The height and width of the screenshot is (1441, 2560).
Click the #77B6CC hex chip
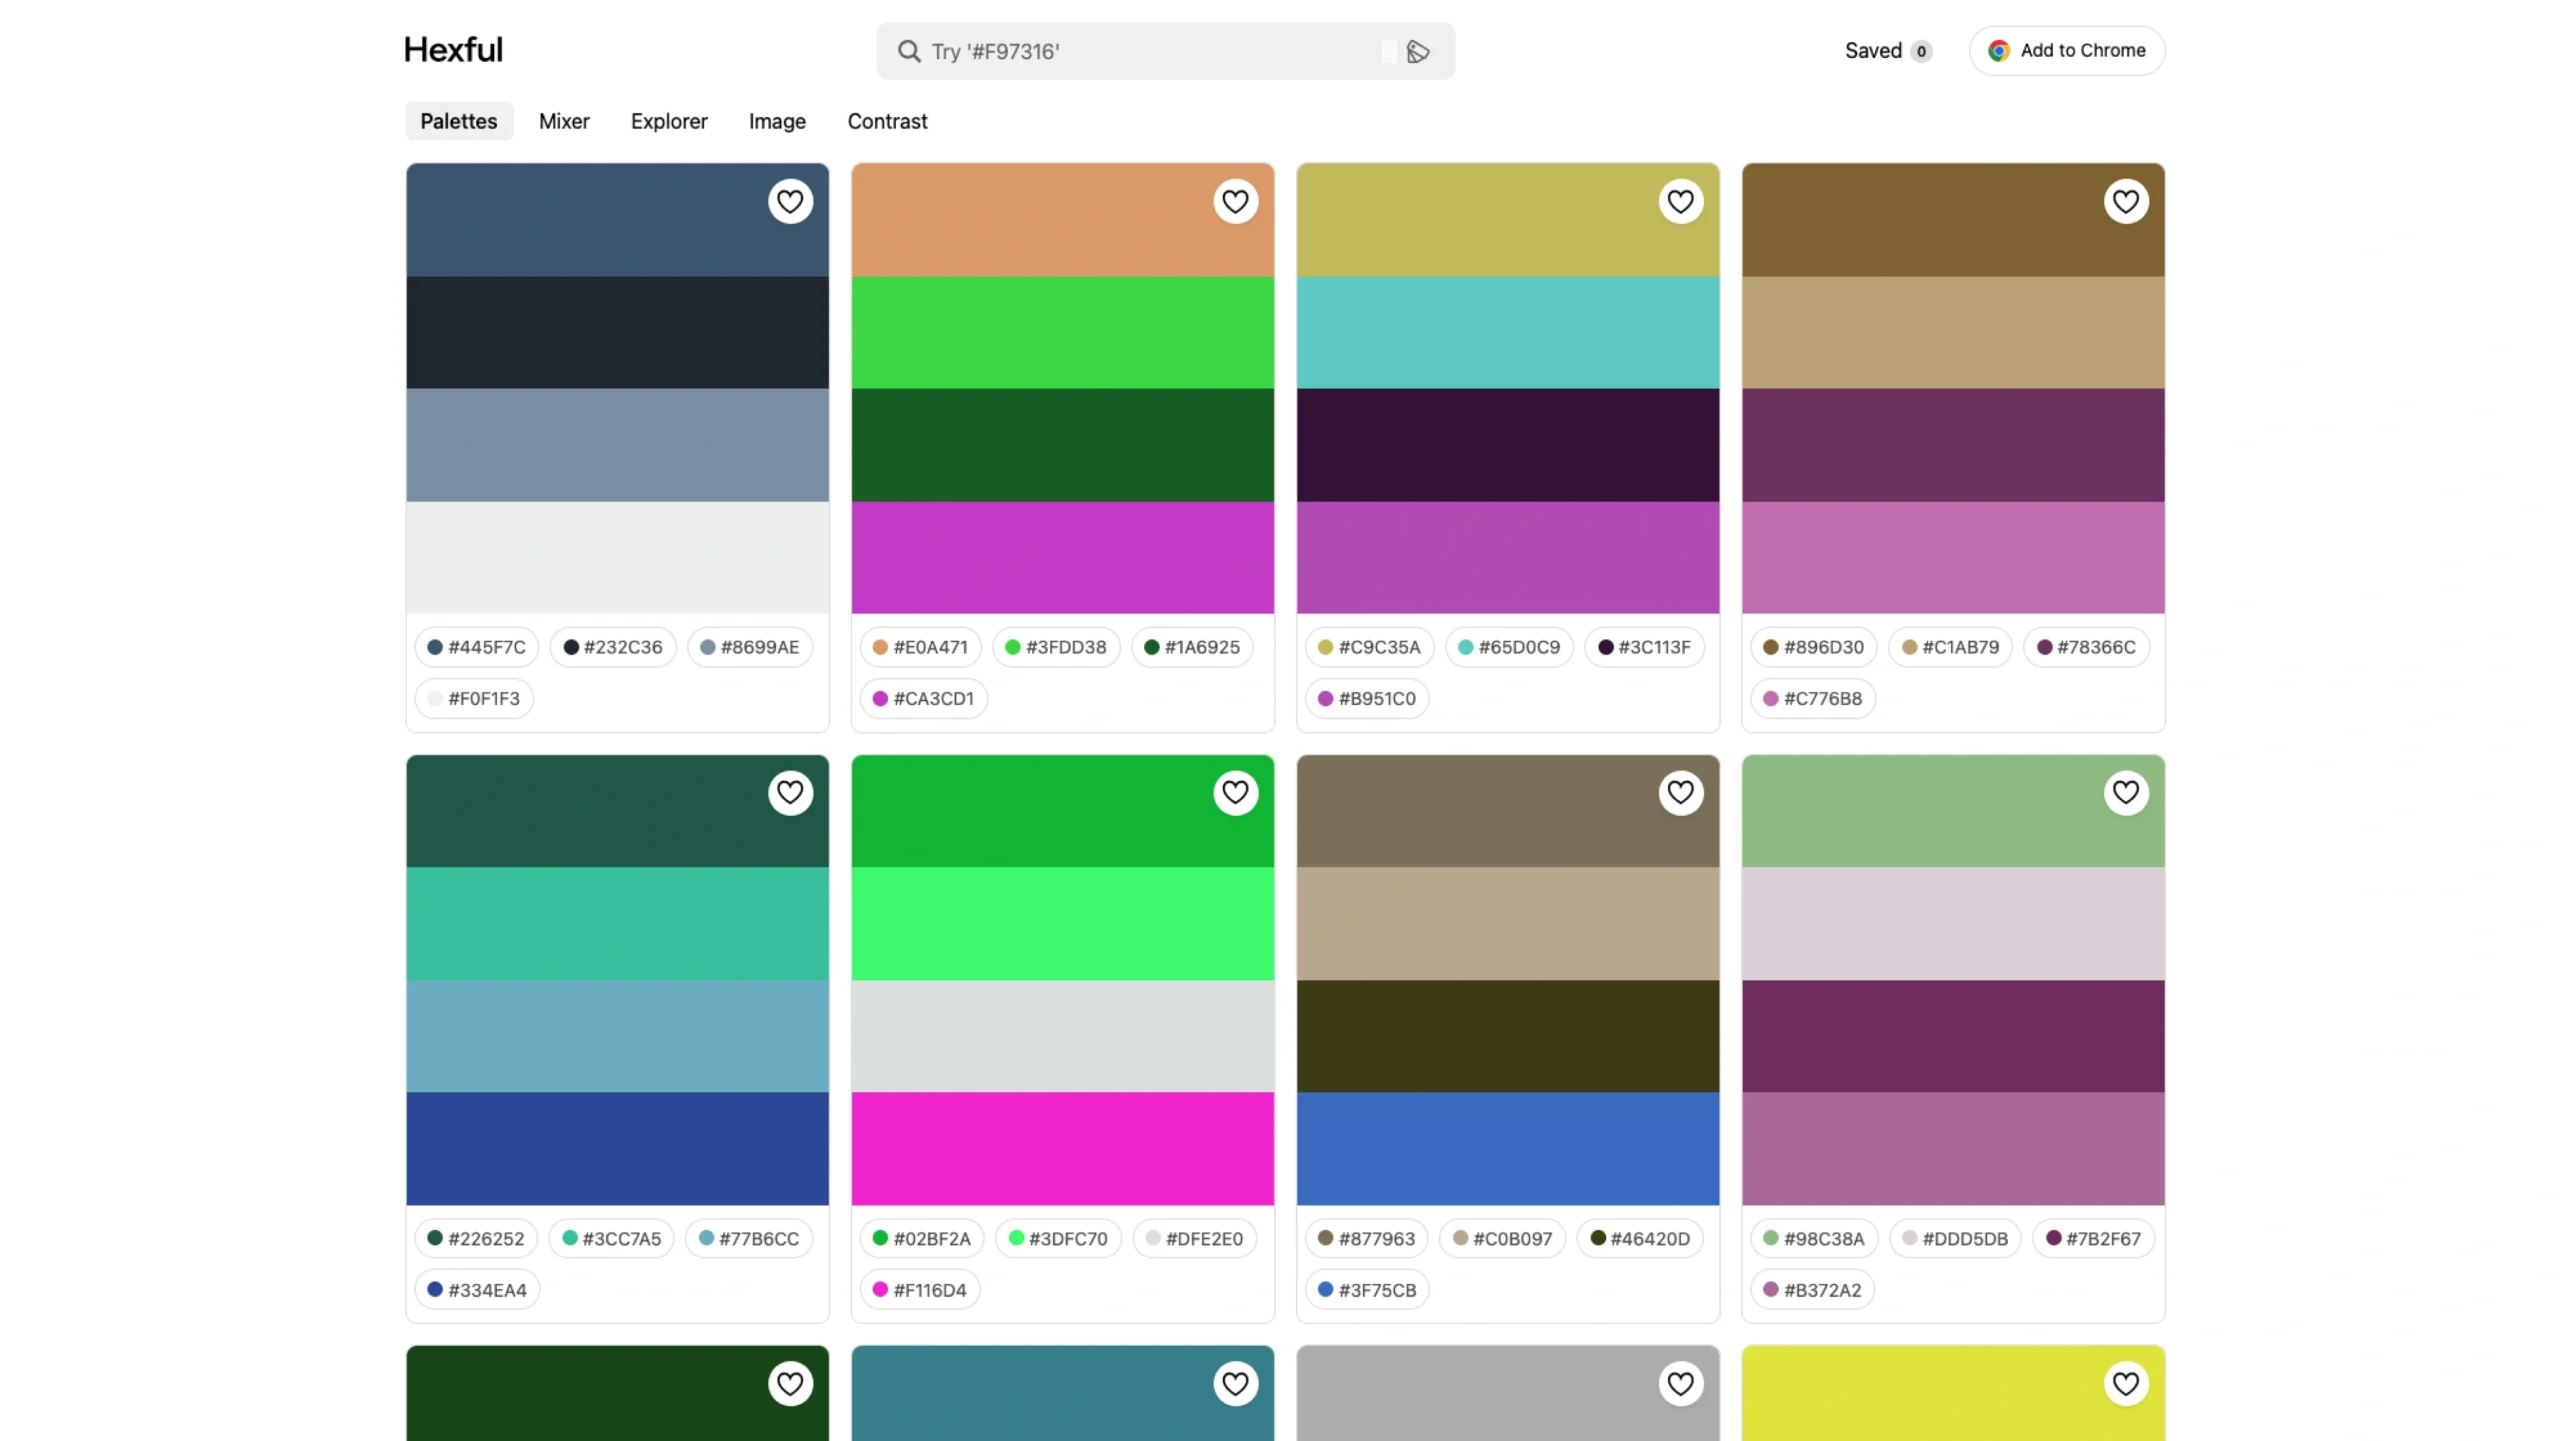point(749,1239)
